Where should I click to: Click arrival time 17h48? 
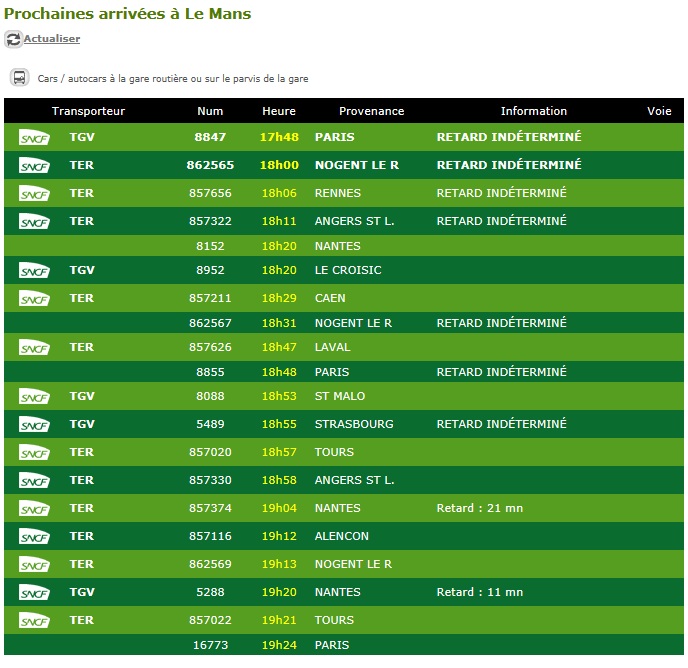[x=279, y=137]
